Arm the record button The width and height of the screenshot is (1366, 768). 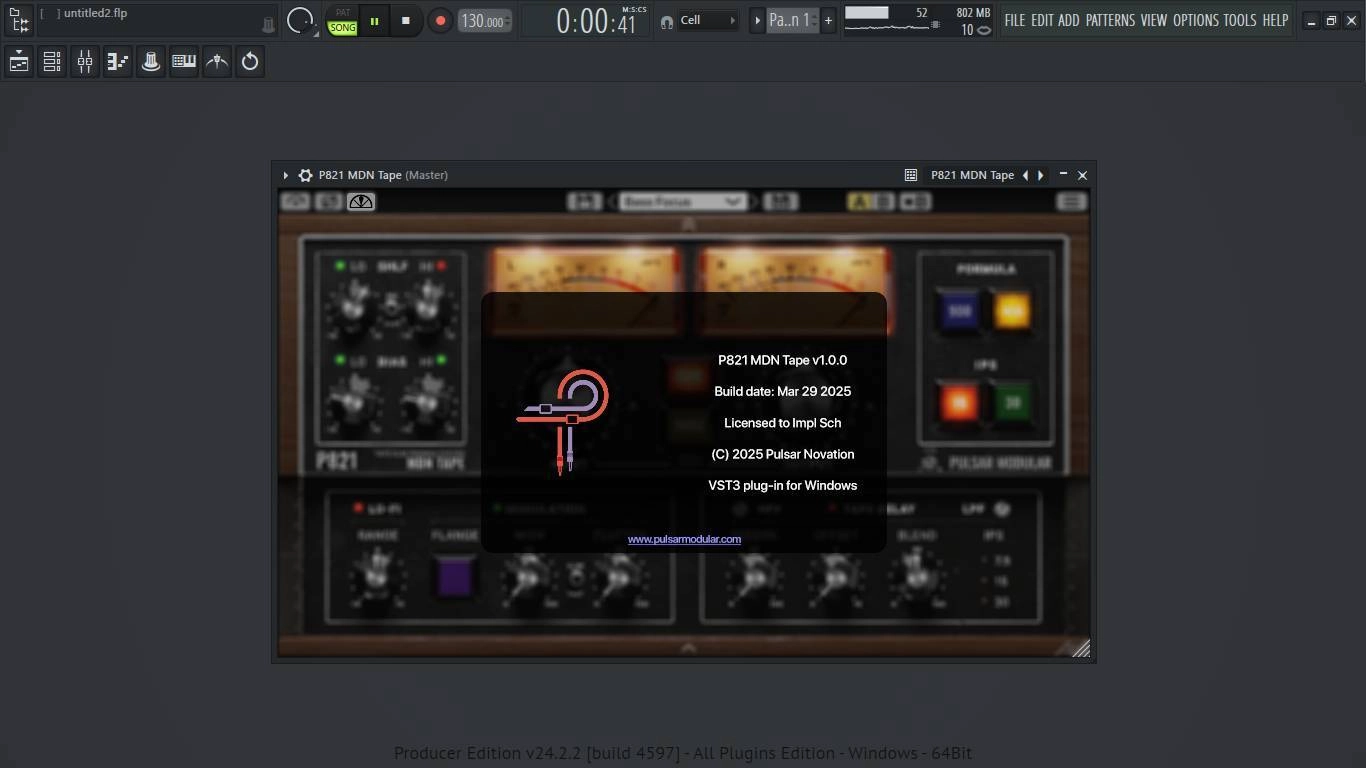point(440,21)
